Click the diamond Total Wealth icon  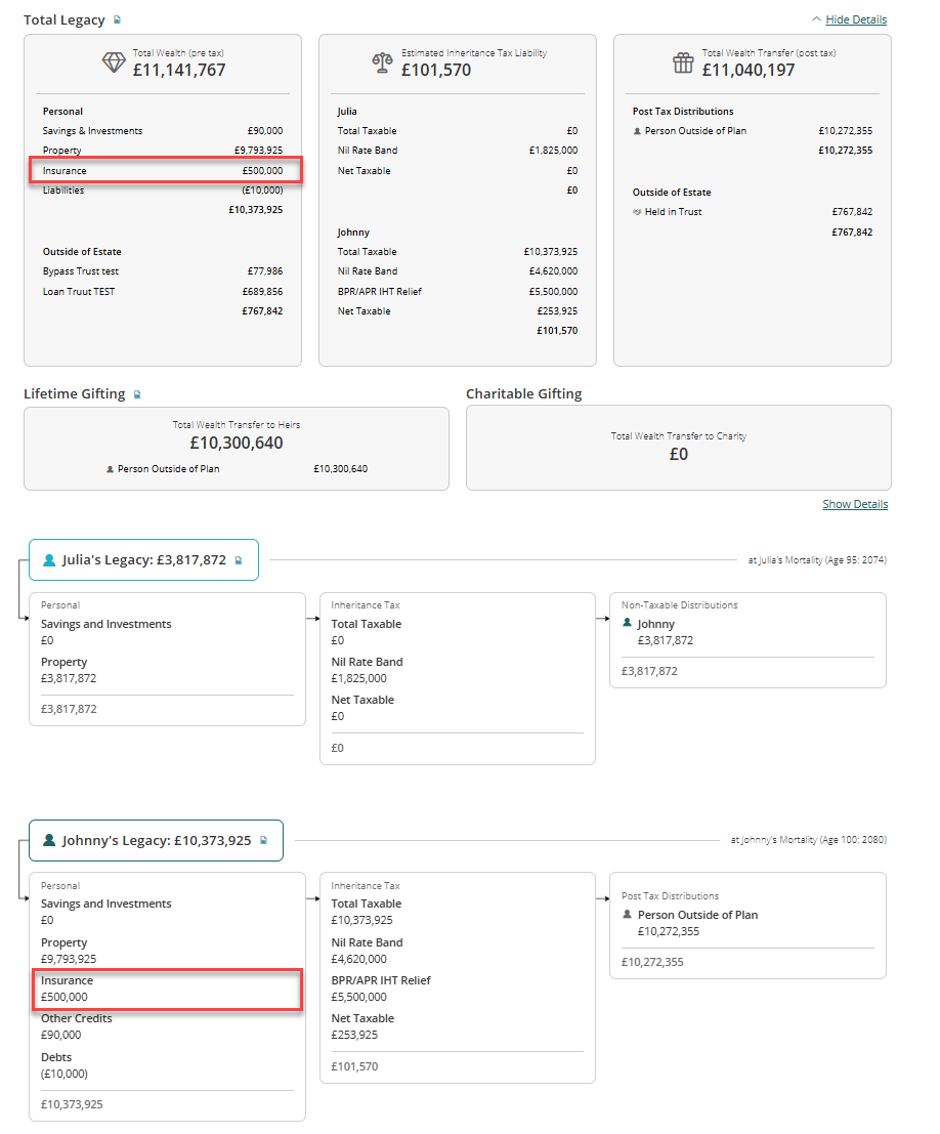pos(114,63)
